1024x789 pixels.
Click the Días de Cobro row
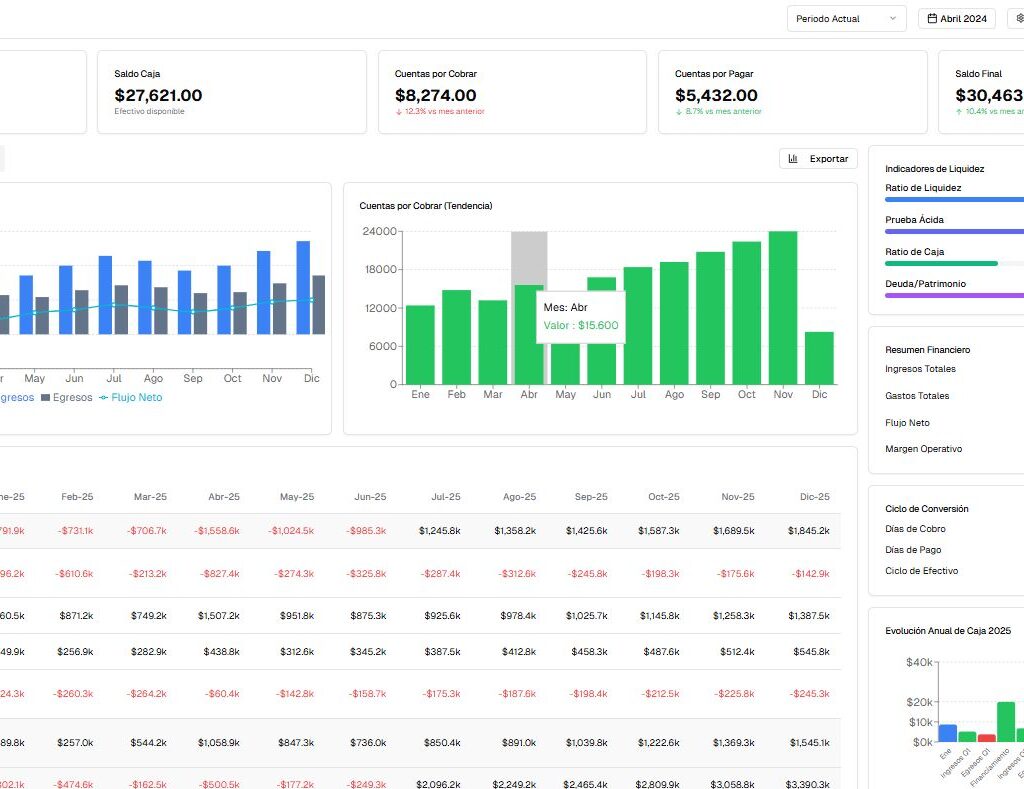pos(954,529)
